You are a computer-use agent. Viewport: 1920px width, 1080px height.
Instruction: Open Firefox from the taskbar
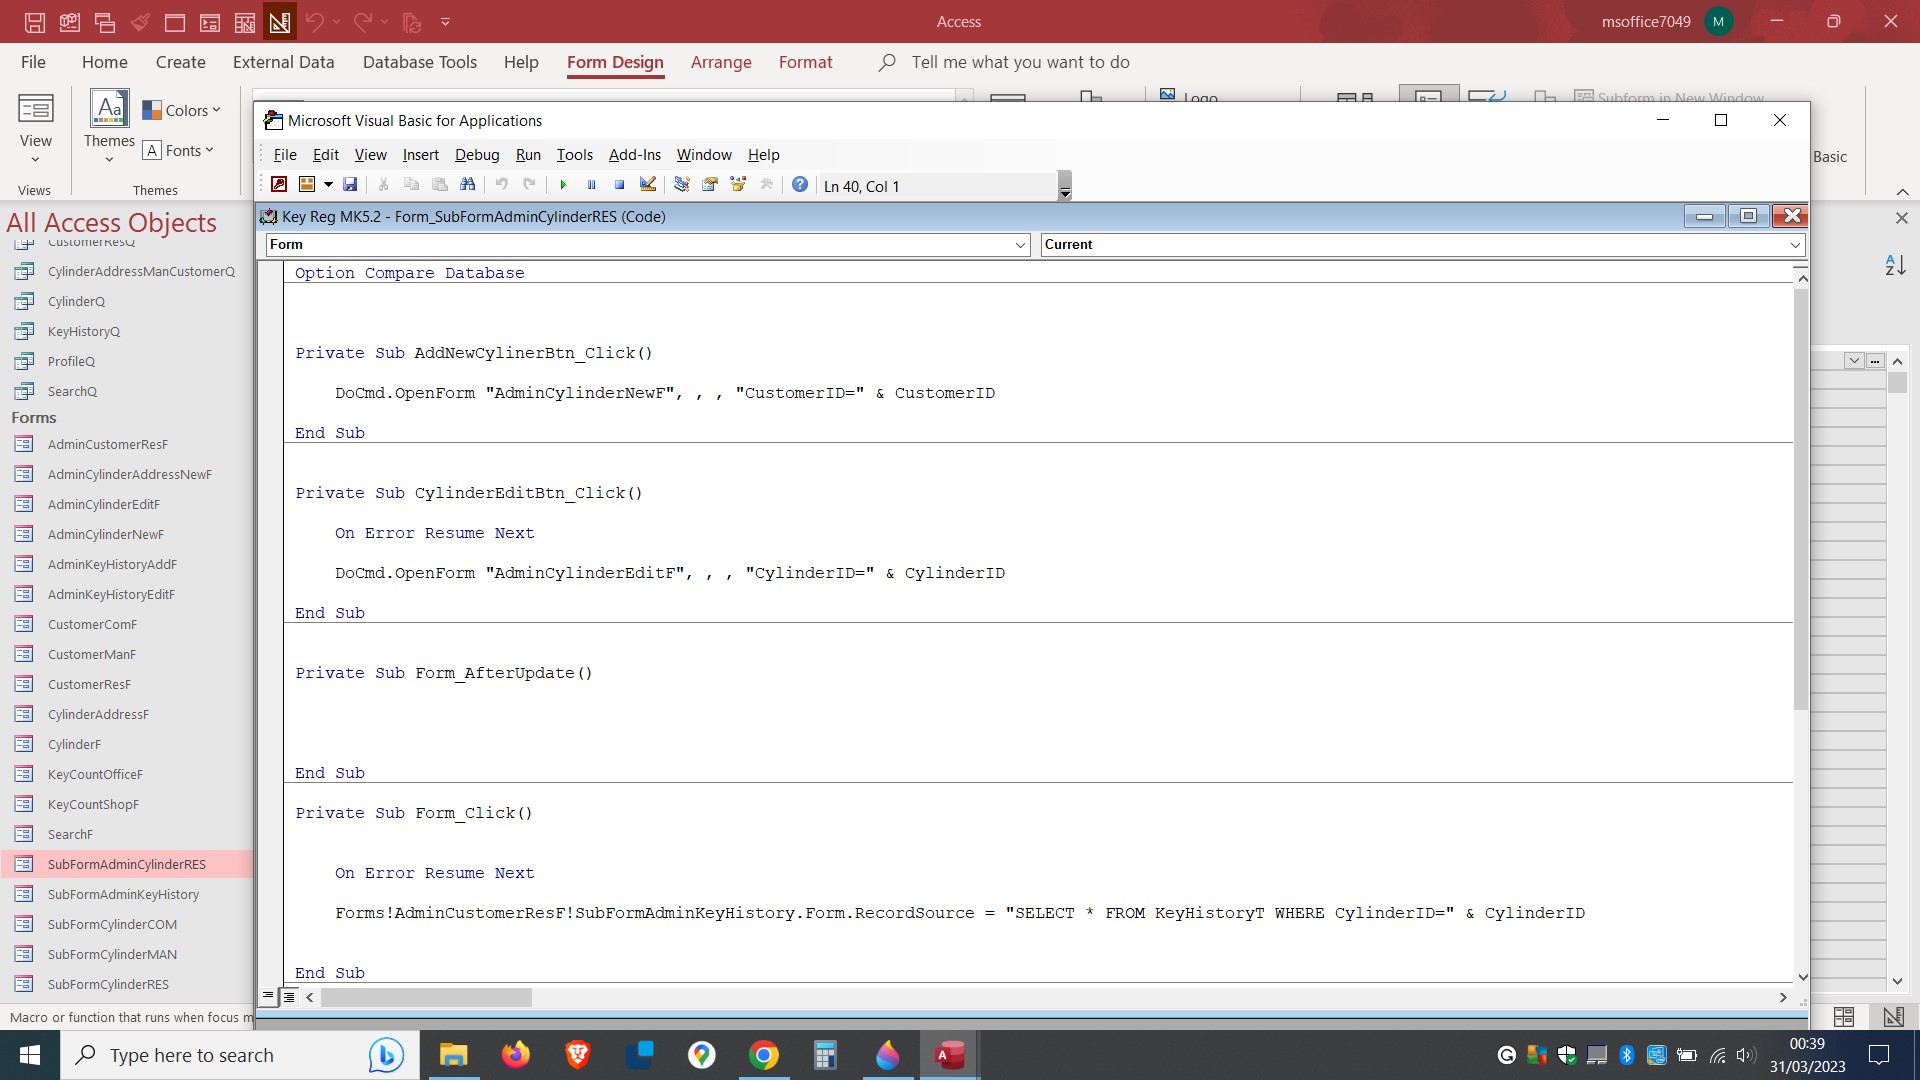515,1055
